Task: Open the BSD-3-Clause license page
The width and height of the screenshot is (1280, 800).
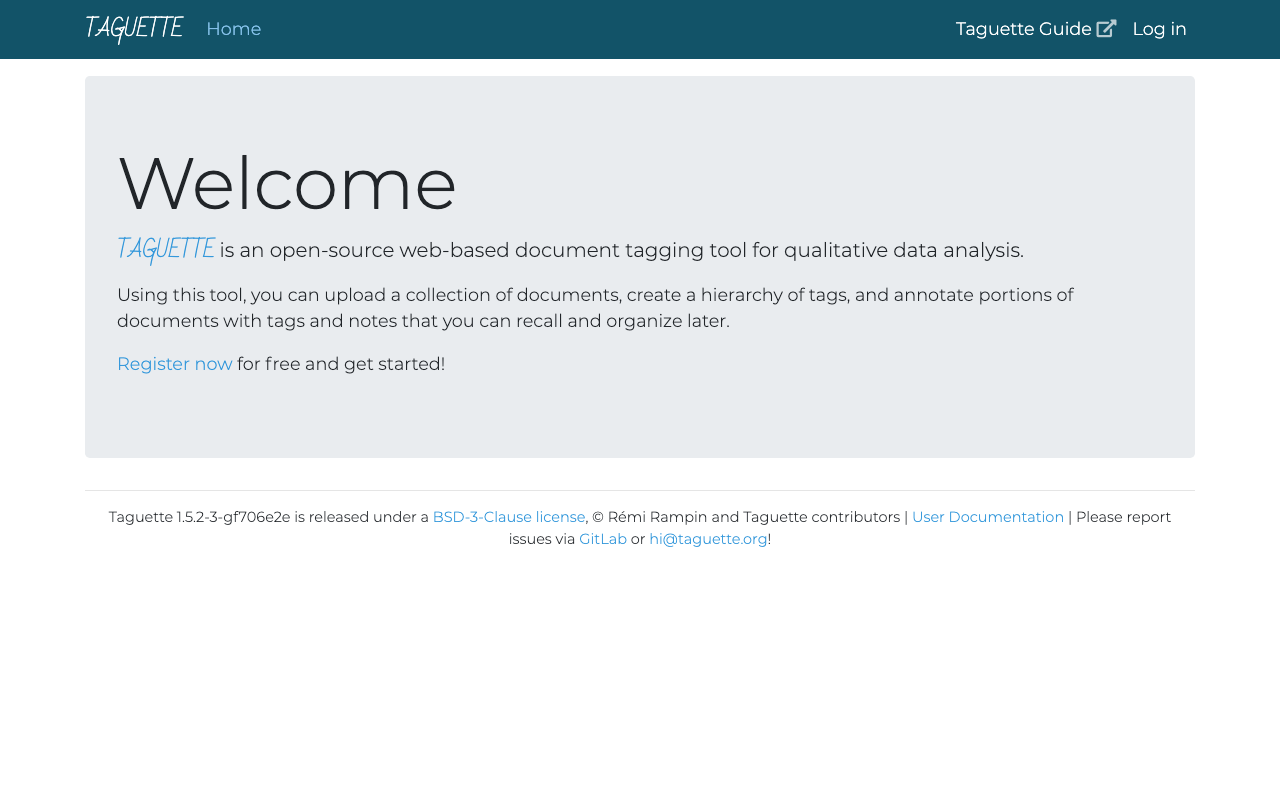Action: coord(508,516)
